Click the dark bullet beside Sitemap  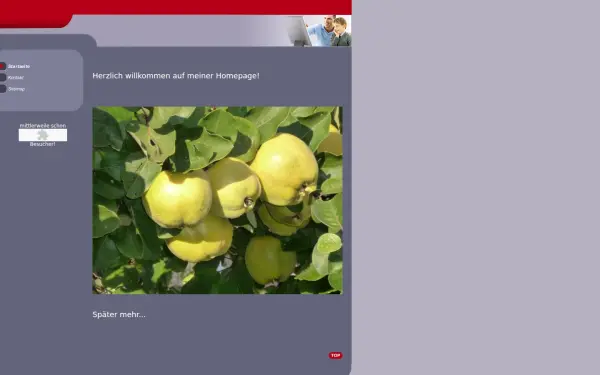pyautogui.click(x=2, y=89)
